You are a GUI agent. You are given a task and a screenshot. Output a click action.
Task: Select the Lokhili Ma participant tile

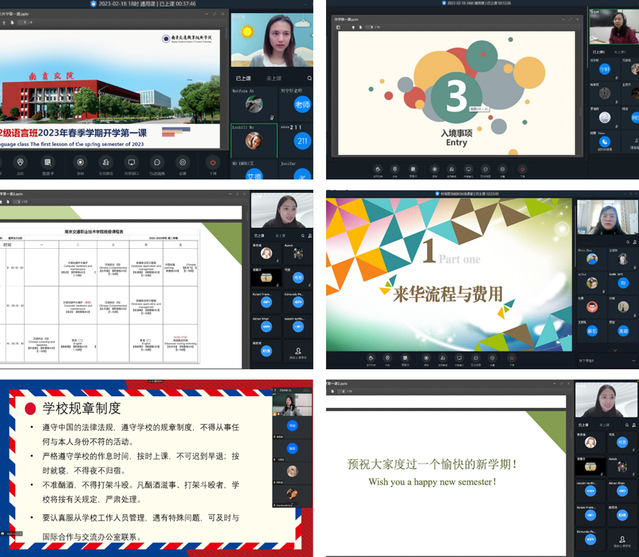pyautogui.click(x=252, y=138)
